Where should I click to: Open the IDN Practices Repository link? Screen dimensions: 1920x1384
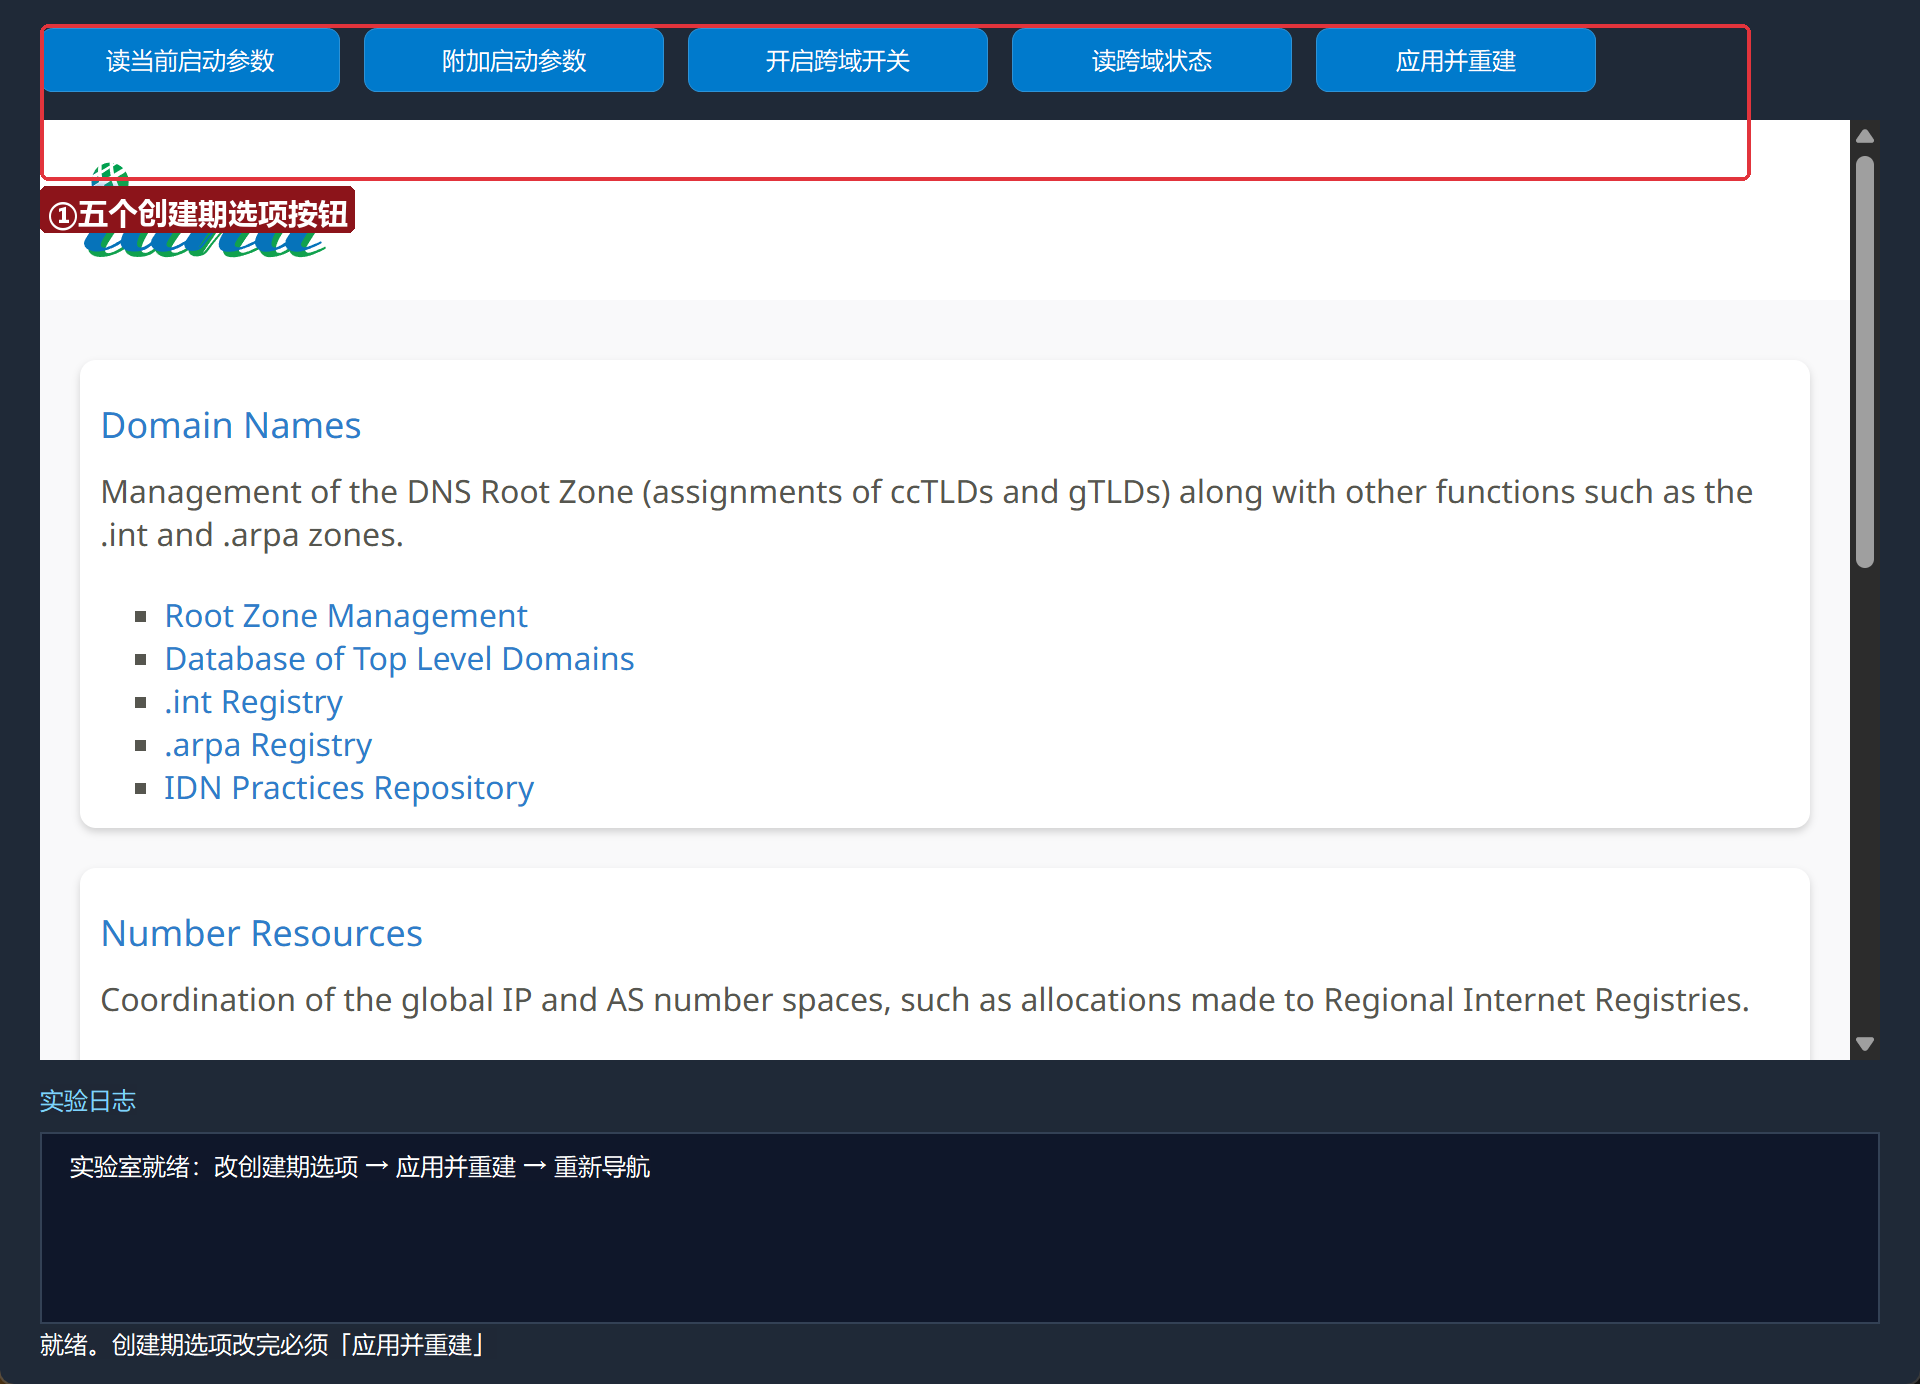point(349,788)
